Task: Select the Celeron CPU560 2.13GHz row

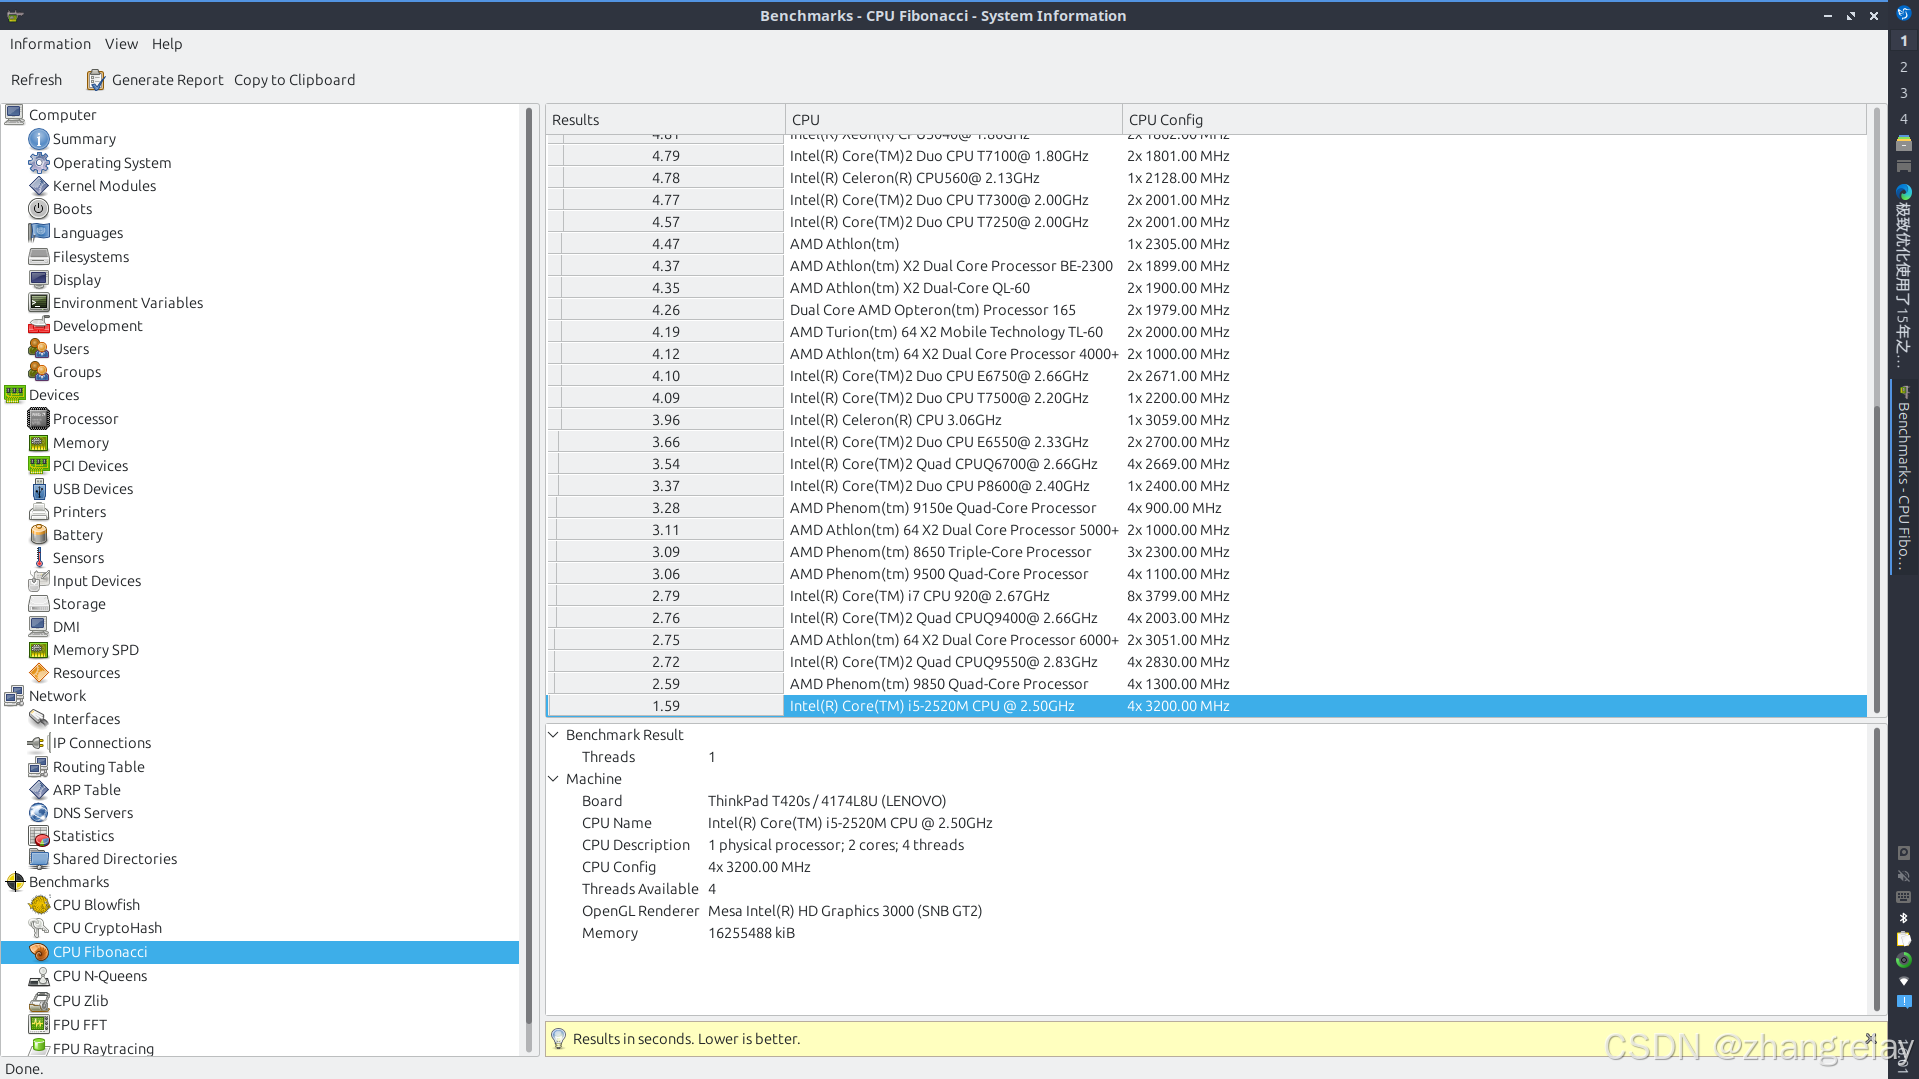Action: tap(1206, 178)
